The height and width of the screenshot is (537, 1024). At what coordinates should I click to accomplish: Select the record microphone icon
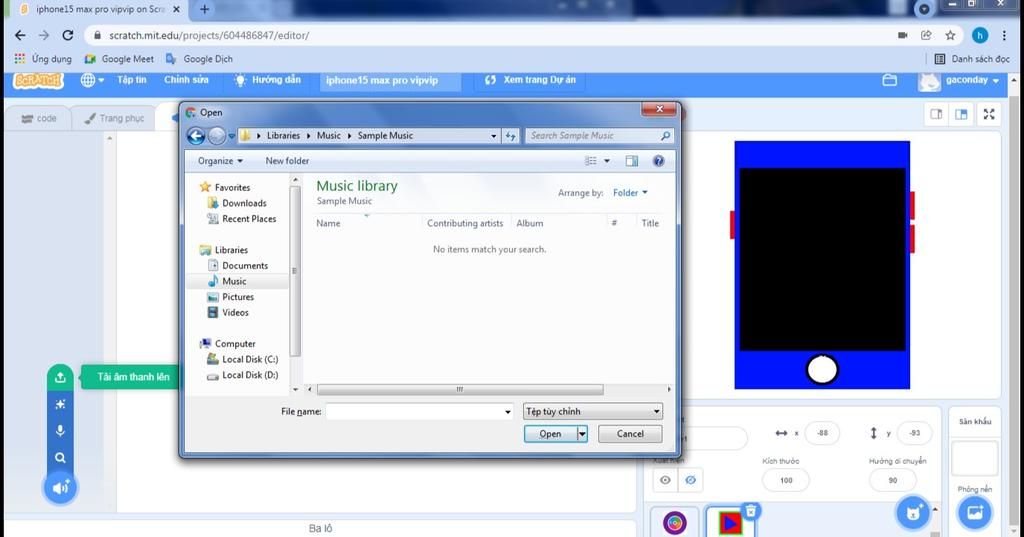(60, 431)
